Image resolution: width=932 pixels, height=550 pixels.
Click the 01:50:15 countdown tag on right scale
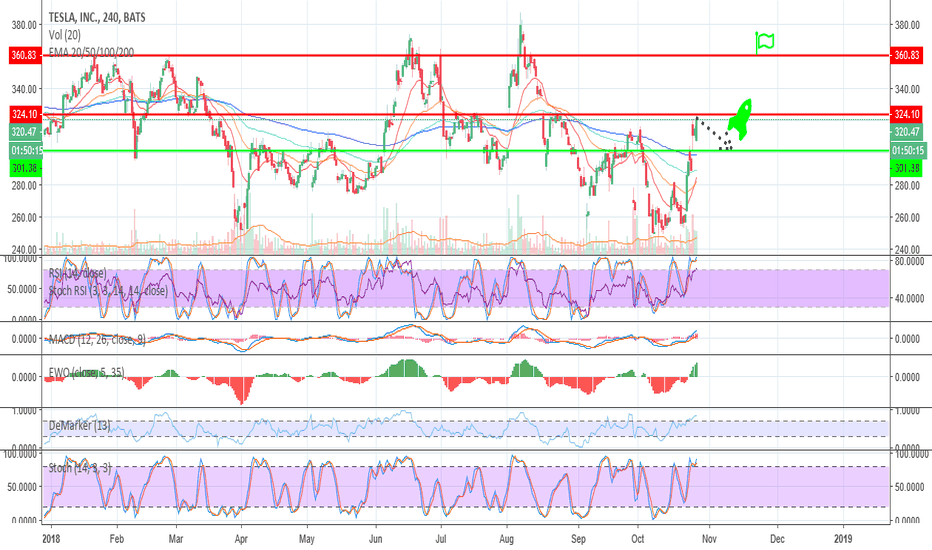tap(907, 150)
